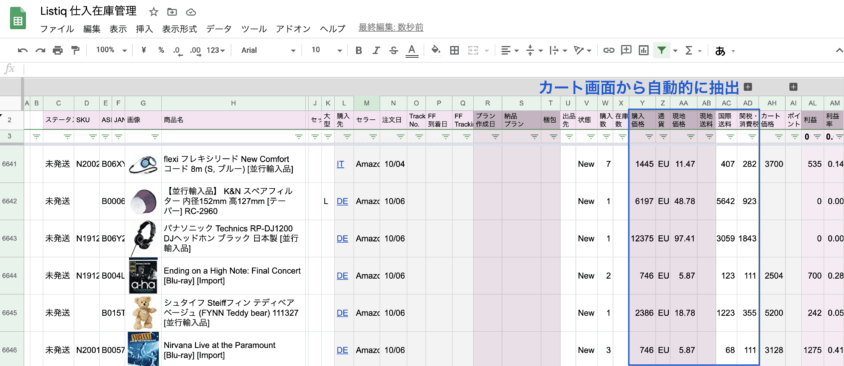The width and height of the screenshot is (844, 366).
Task: Open the アドオン menu
Action: 293,29
